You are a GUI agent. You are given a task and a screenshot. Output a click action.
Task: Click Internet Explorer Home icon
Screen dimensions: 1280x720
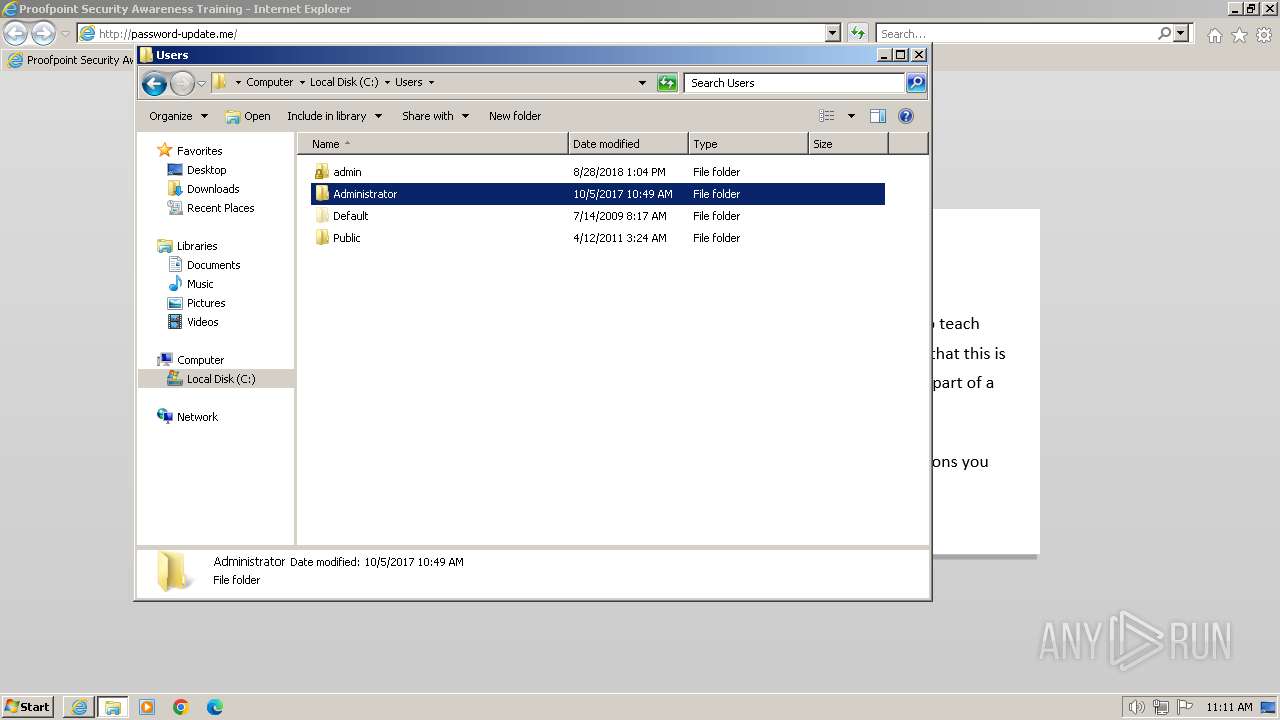click(1214, 35)
